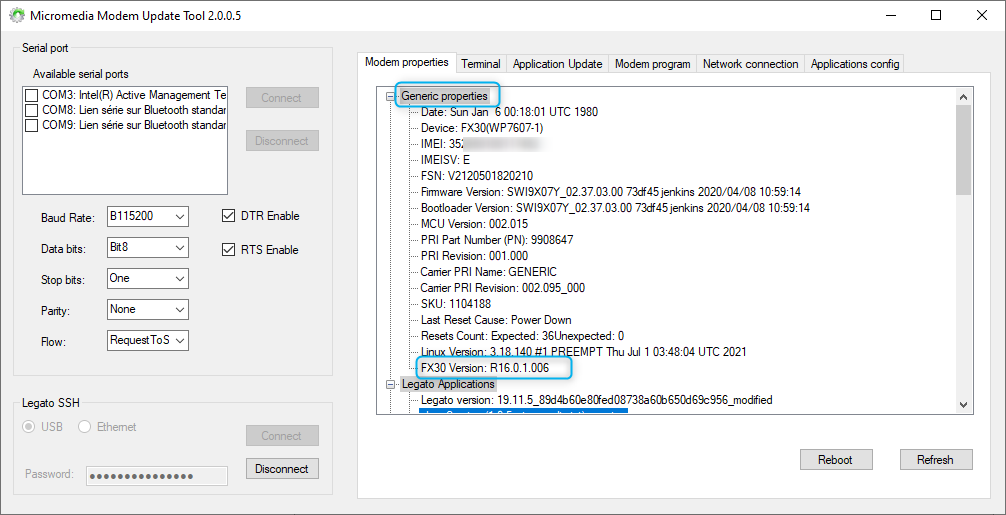Image resolution: width=1006 pixels, height=515 pixels.
Task: Click the Micromedia app icon in title bar
Action: pos(16,16)
